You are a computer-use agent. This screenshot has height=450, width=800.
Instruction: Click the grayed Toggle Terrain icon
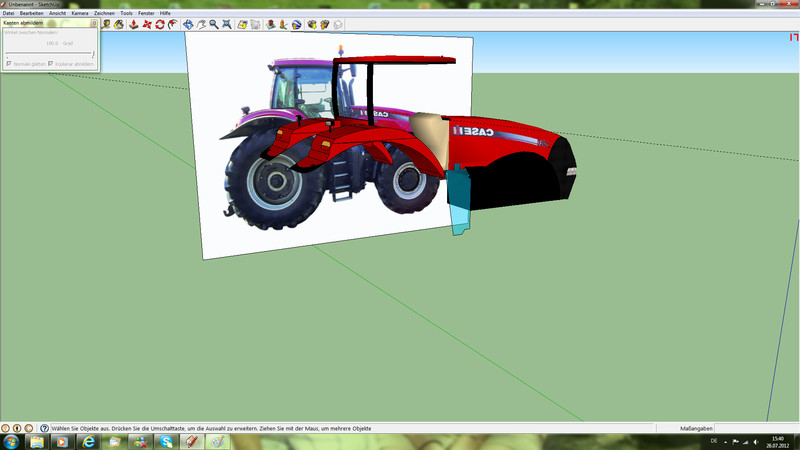[x=255, y=24]
